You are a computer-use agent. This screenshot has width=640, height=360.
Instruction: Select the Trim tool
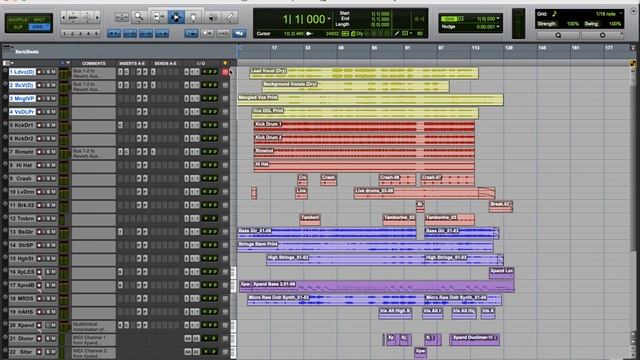point(158,17)
